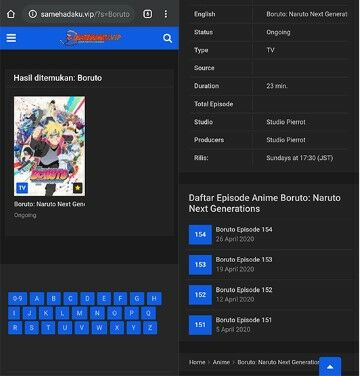Open the site info icon in address bar

point(32,14)
